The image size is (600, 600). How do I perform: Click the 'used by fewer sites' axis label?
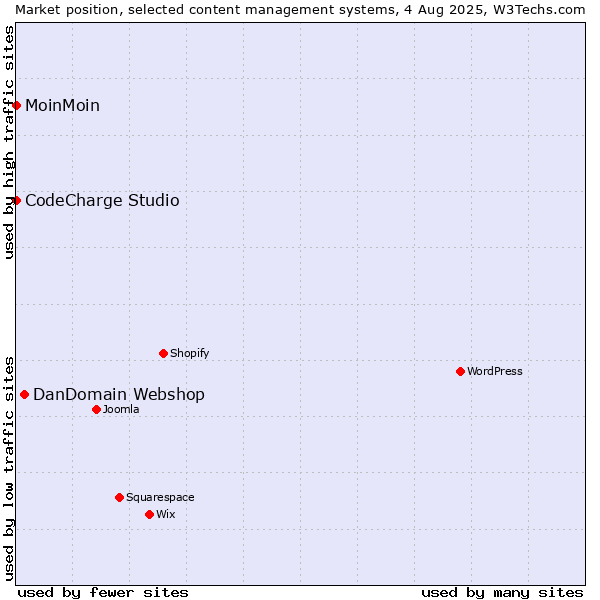tap(103, 593)
